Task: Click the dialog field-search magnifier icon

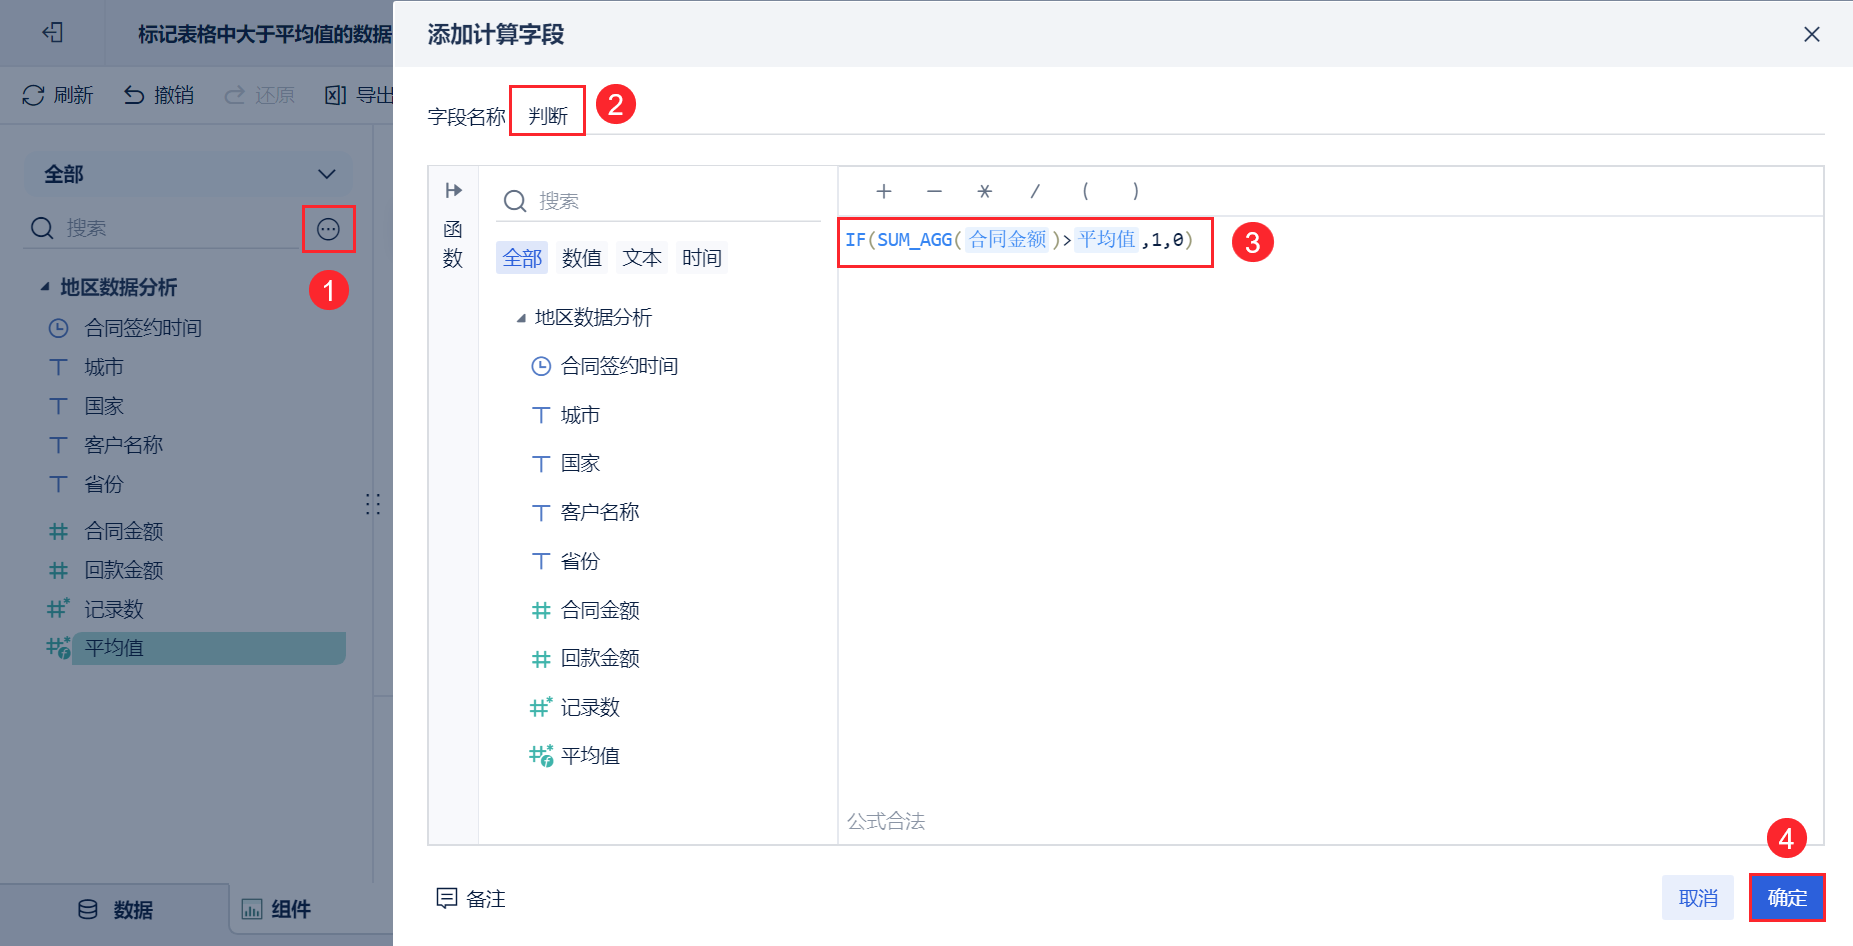Action: point(515,201)
